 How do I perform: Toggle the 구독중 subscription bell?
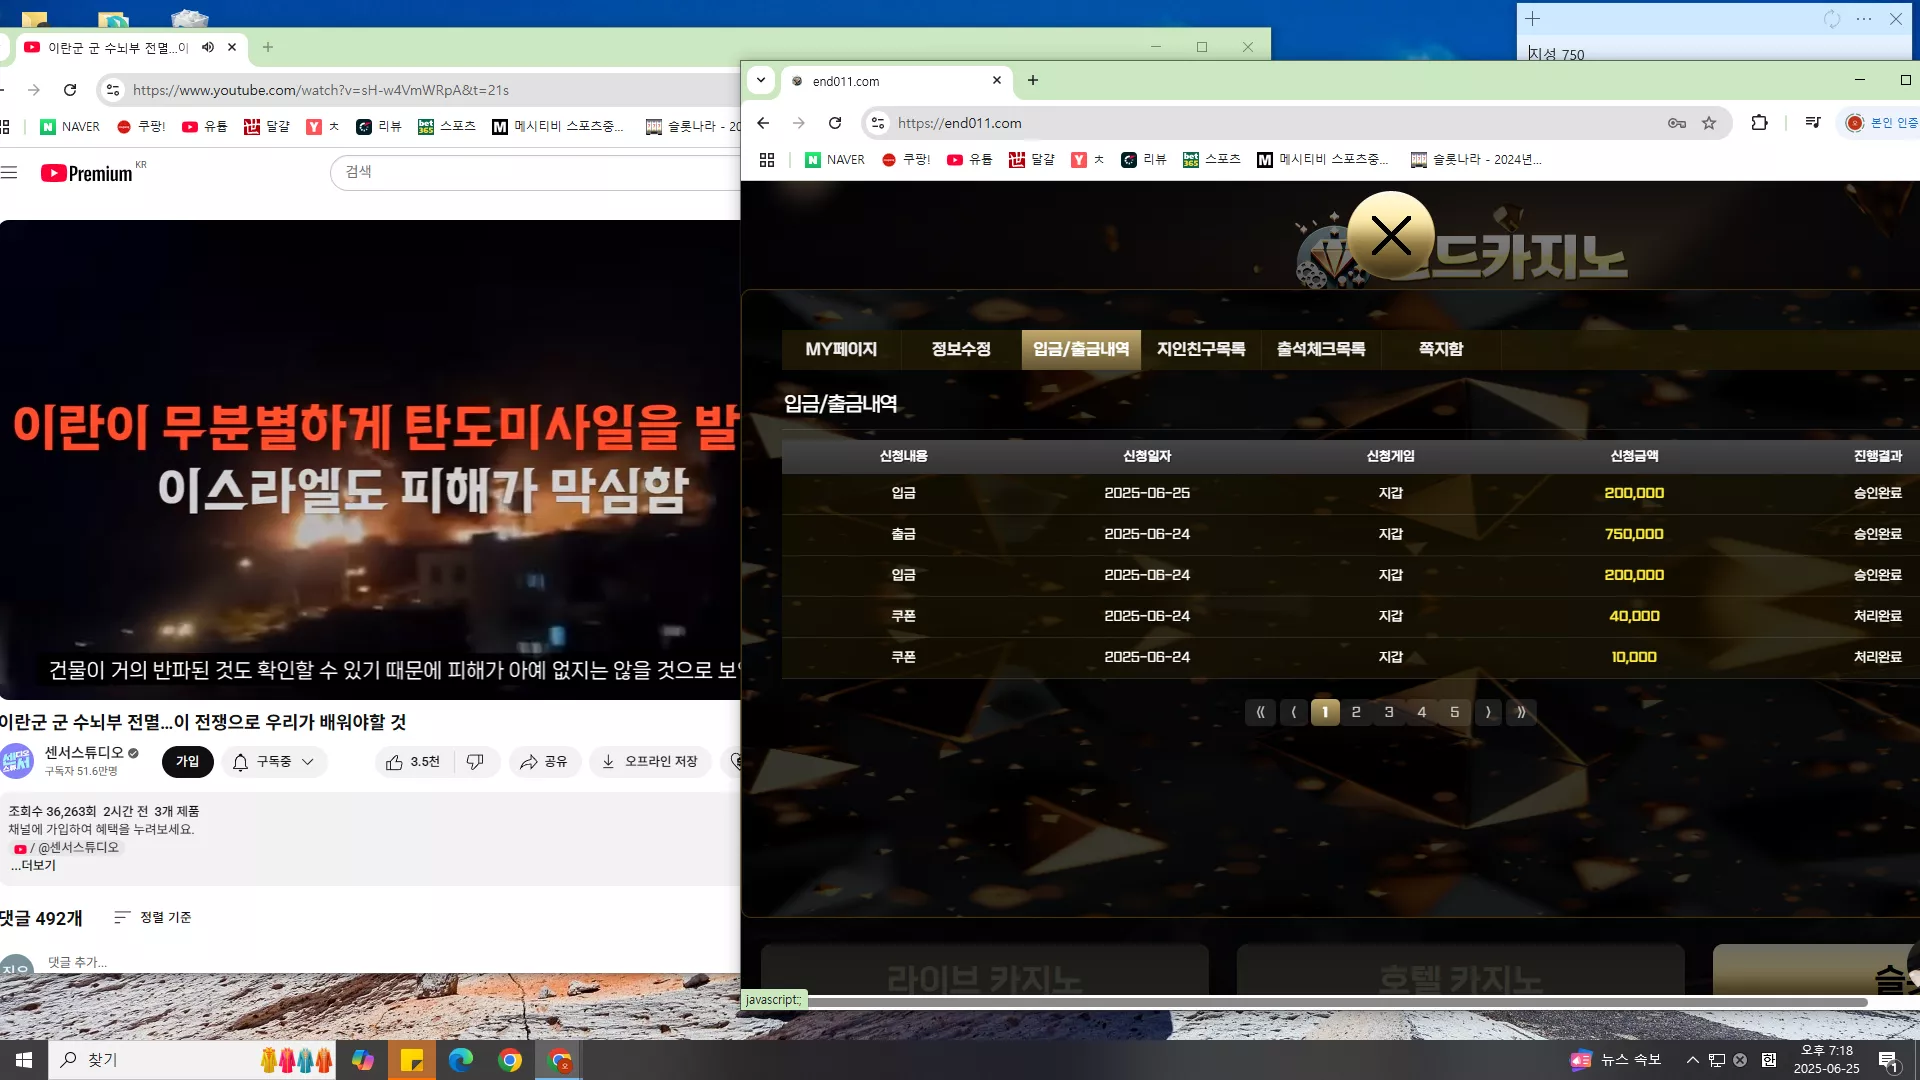(240, 762)
